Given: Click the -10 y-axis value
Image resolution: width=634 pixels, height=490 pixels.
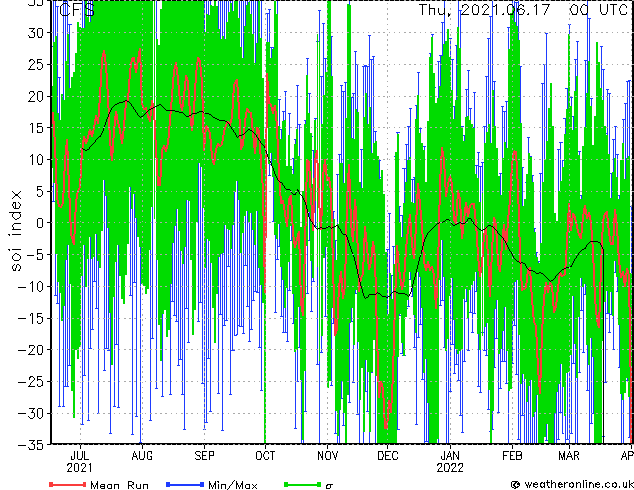Looking at the screenshot, I should click(31, 287).
